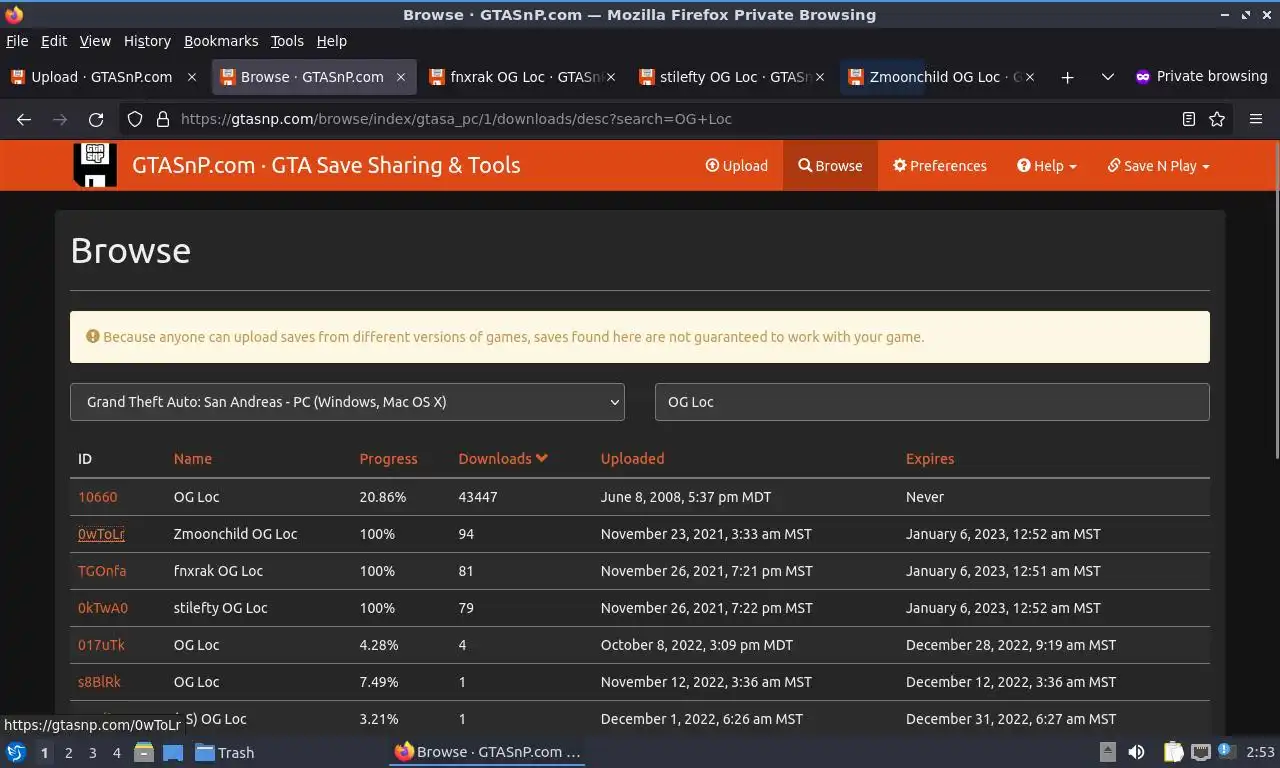Click the Zmoonchild OG Loc name cell
1280x768 pixels.
[x=235, y=534]
